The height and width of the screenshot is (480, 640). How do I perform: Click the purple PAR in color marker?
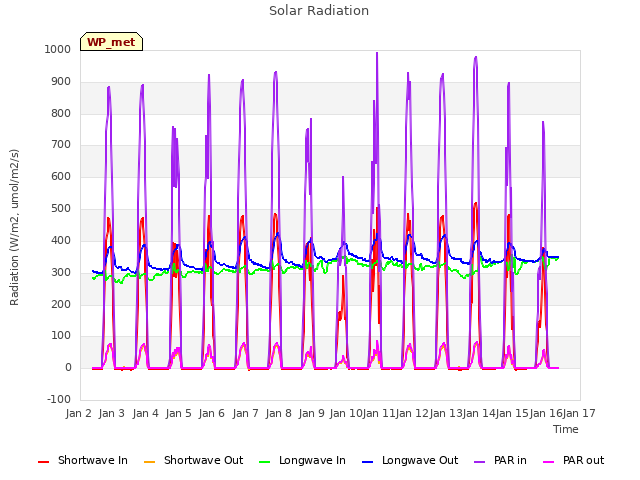pos(480,462)
